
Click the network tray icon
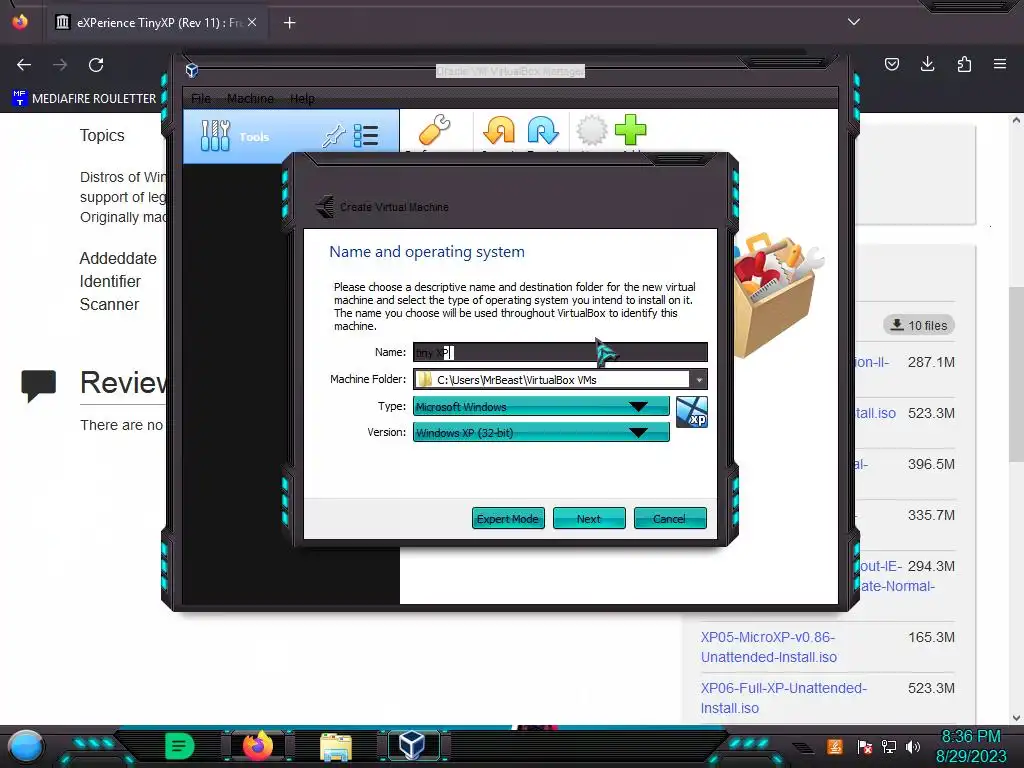pos(889,747)
